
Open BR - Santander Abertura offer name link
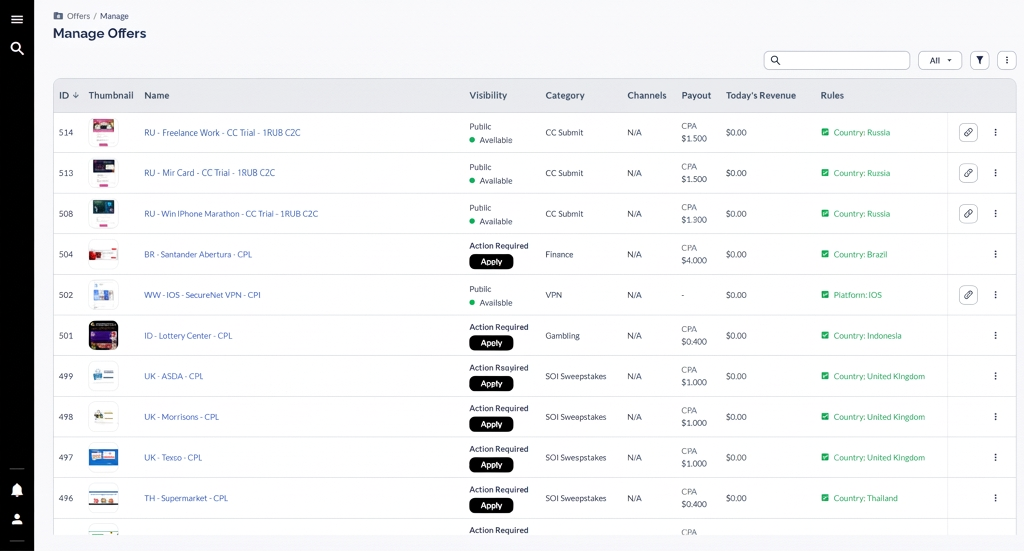tap(198, 254)
